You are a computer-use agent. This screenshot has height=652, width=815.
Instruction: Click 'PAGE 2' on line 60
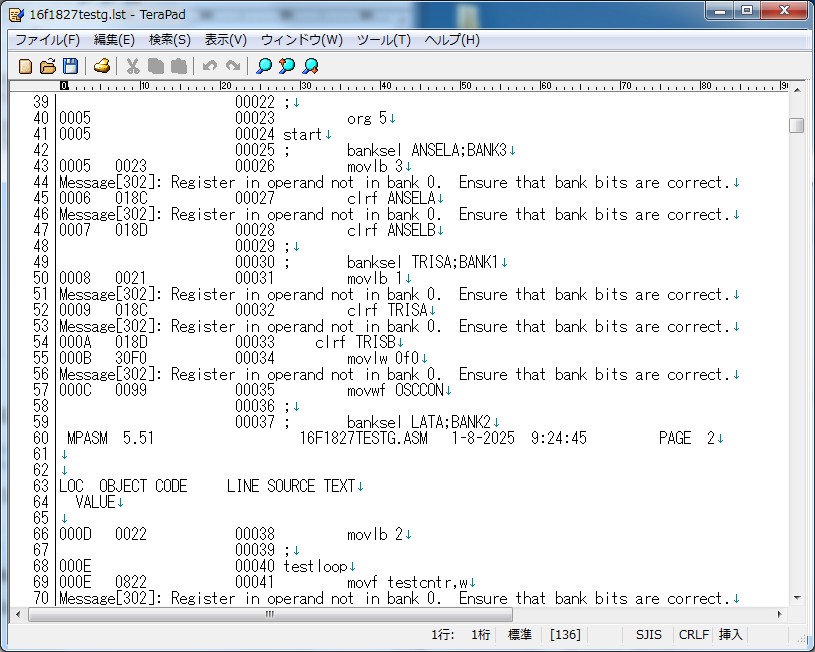click(687, 438)
